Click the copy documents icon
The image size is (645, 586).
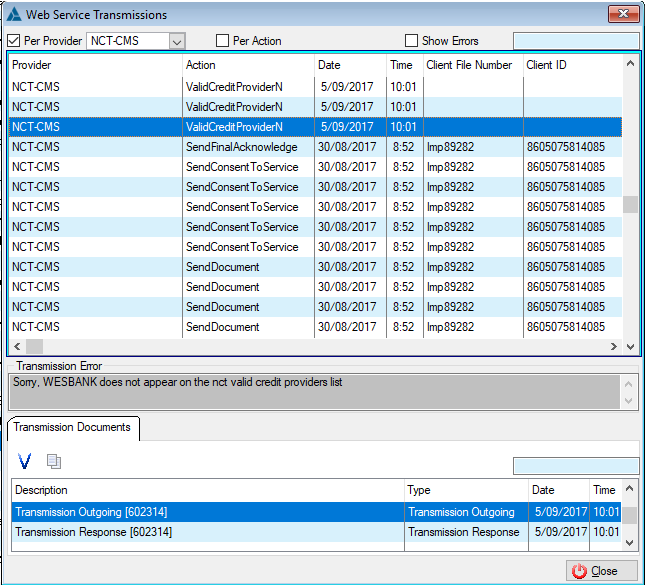[x=54, y=461]
